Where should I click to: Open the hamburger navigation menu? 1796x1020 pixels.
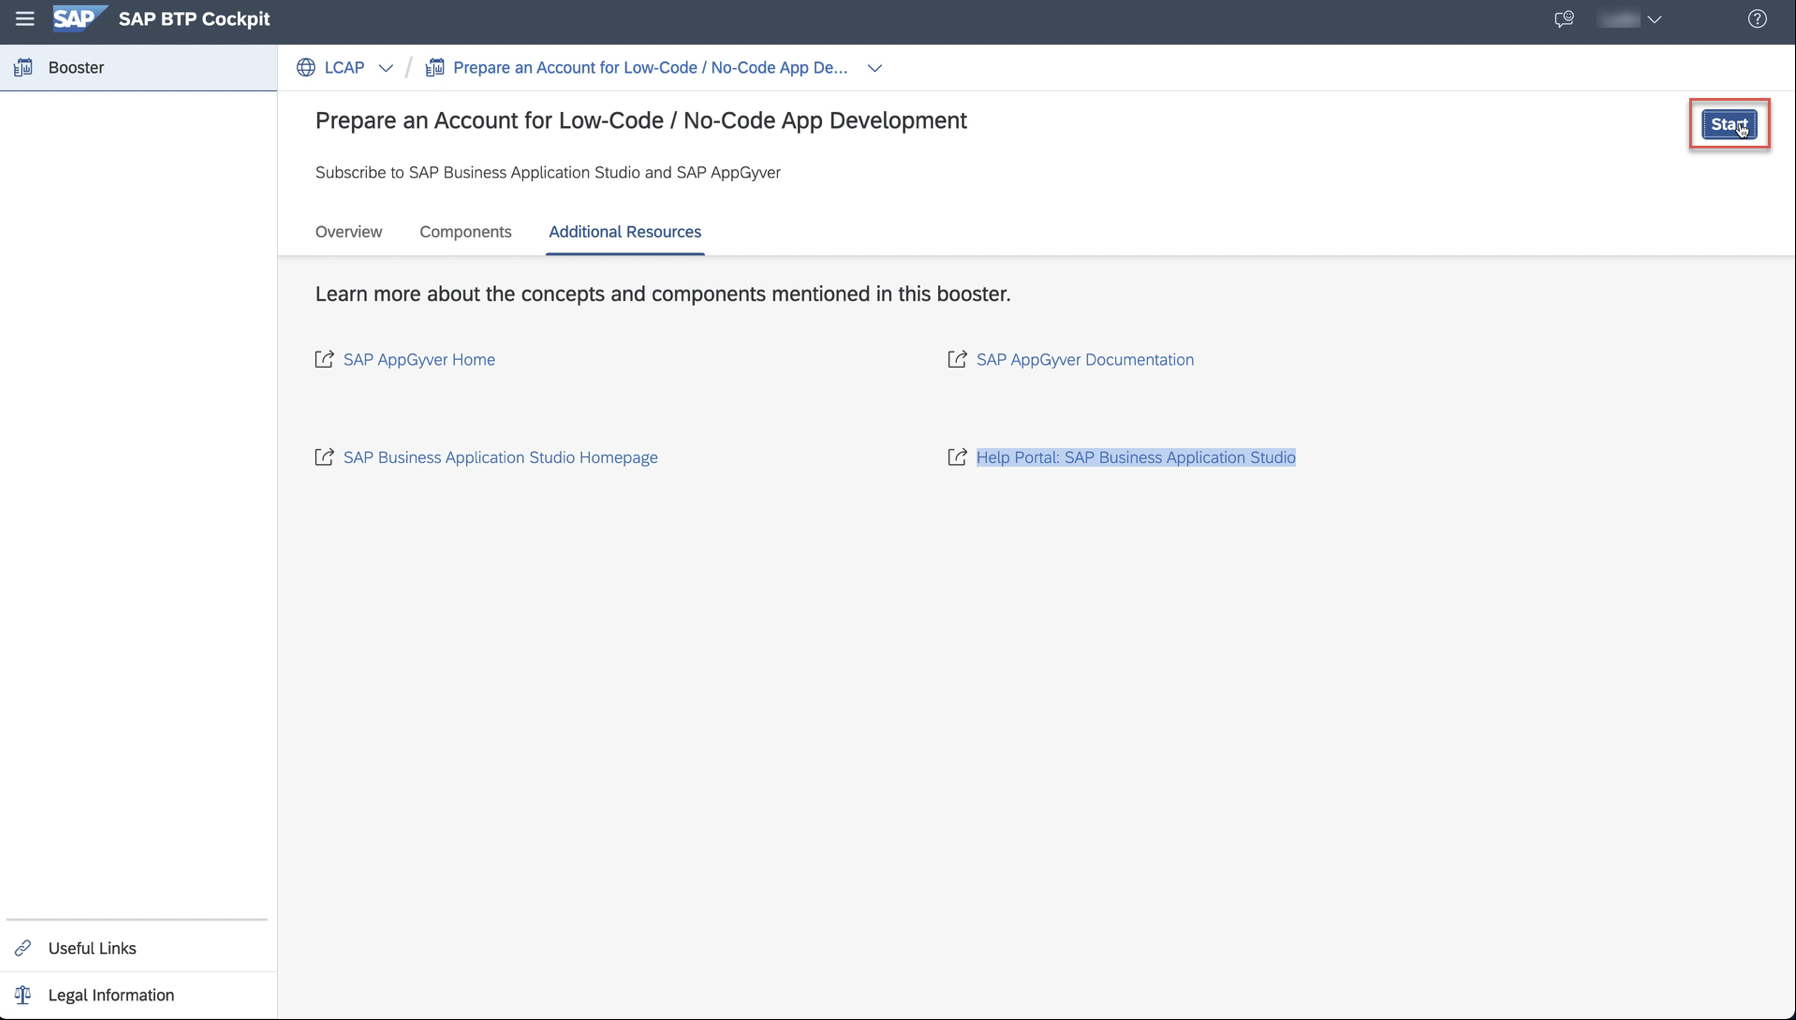[25, 19]
